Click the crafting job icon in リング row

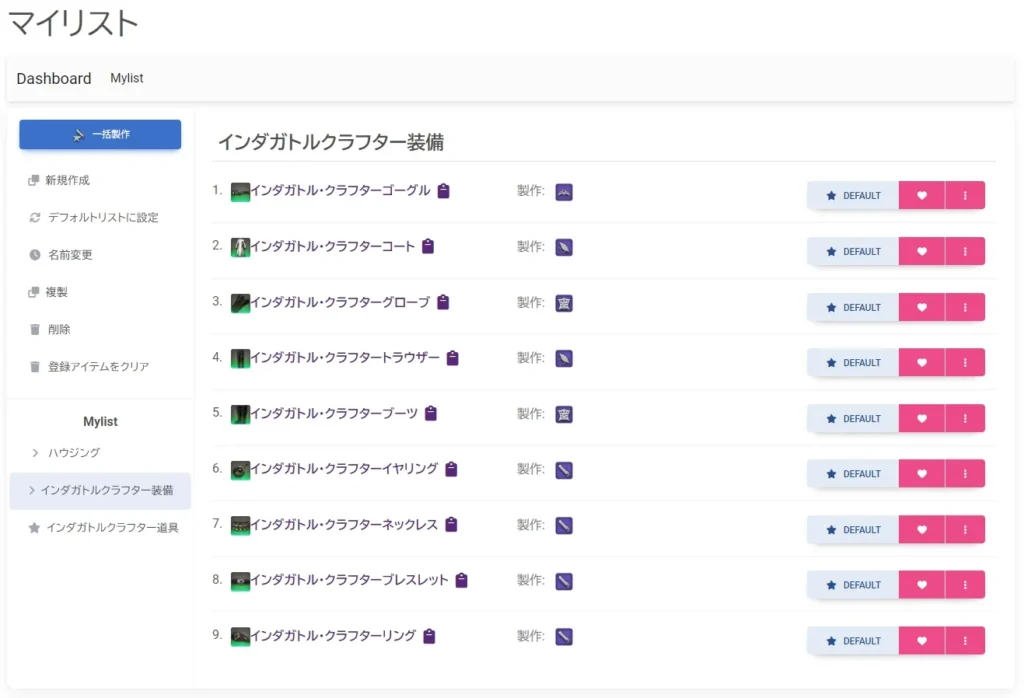(564, 637)
